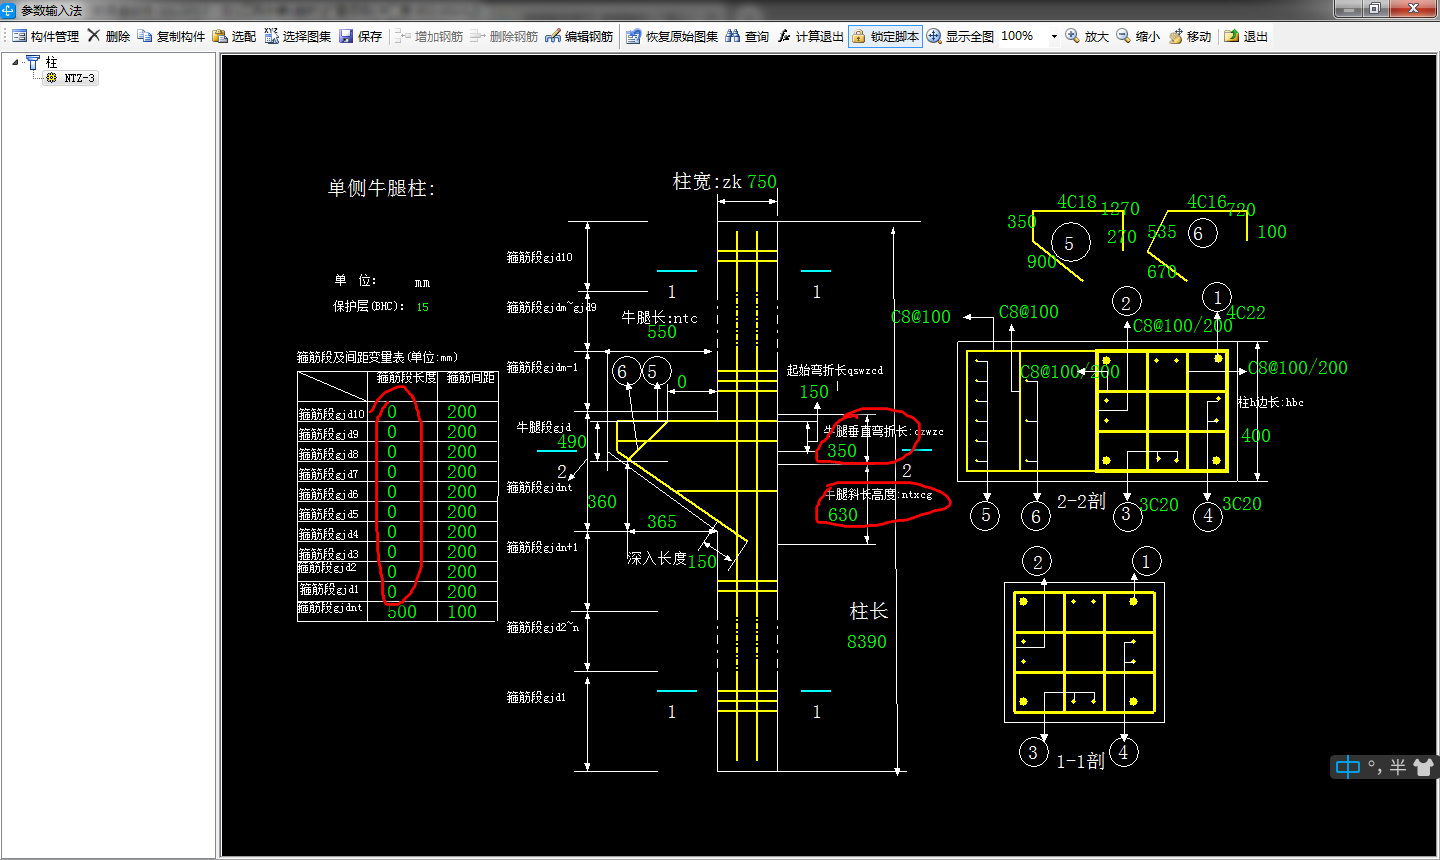The image size is (1440, 860).
Task: Zoom in with 放大
Action: (x=1087, y=36)
